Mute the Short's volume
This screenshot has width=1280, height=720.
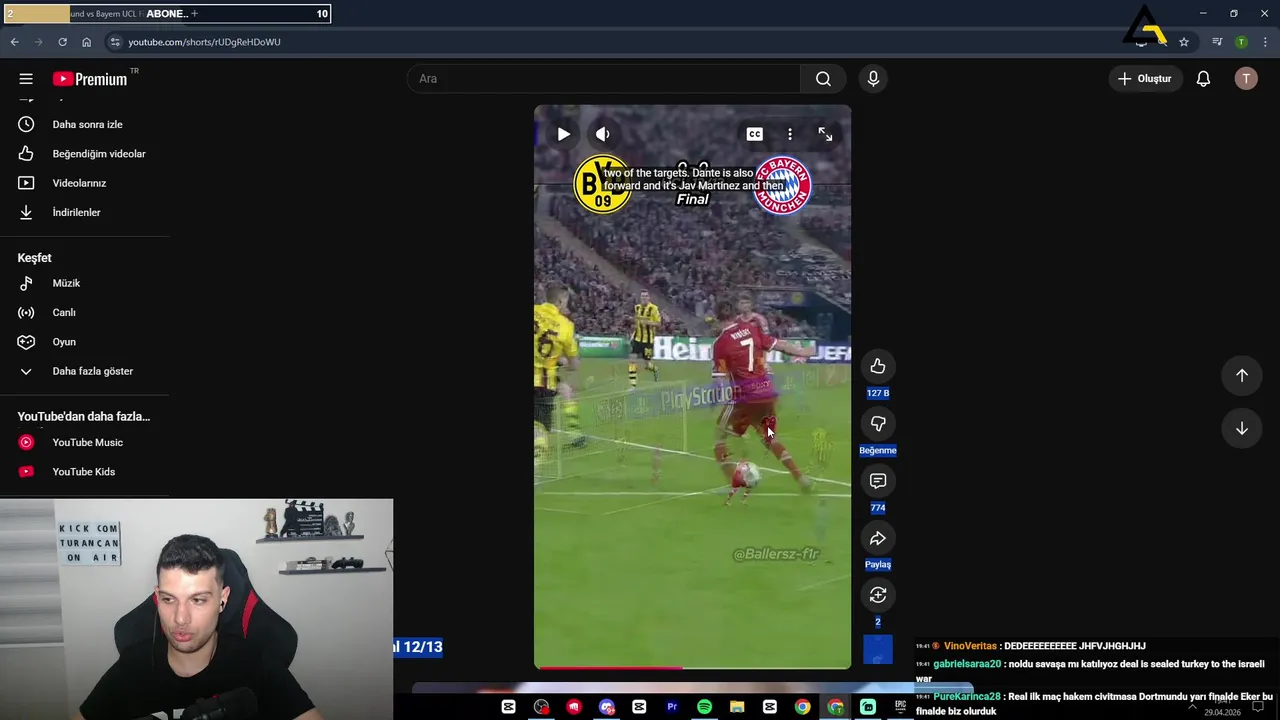click(602, 134)
